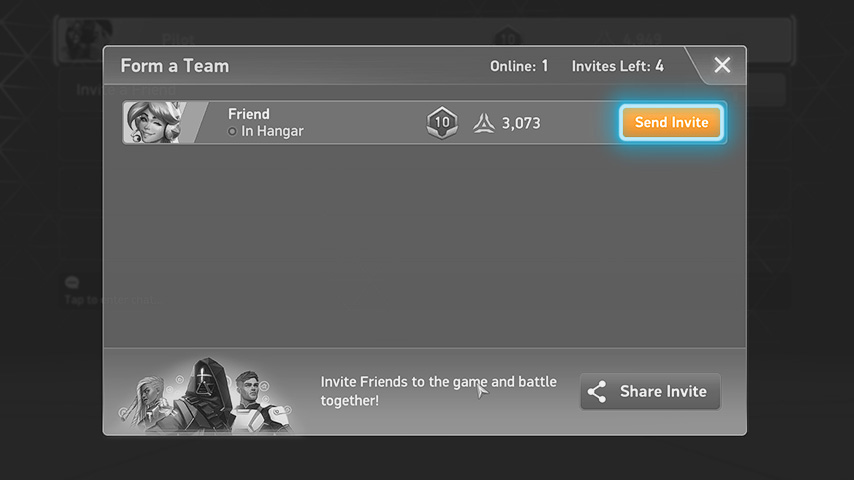
Task: Click the Form a Team title
Action: coord(175,66)
